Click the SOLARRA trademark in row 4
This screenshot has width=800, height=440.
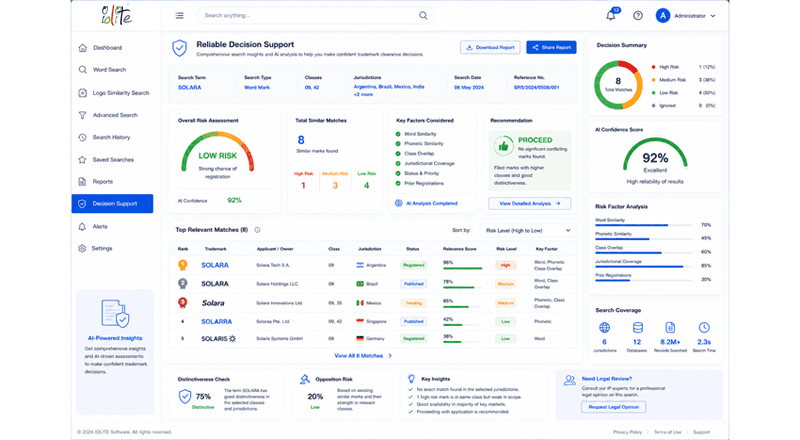(x=216, y=322)
